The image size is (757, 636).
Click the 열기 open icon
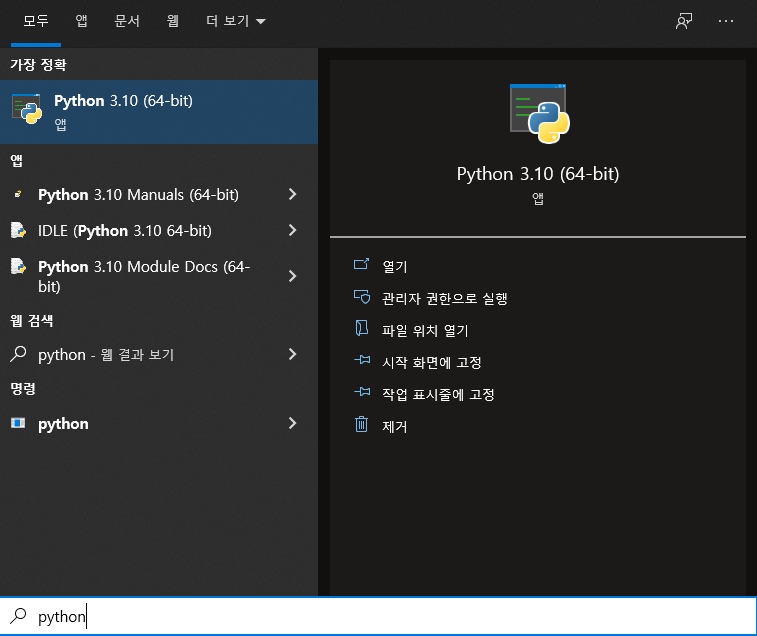coord(362,264)
